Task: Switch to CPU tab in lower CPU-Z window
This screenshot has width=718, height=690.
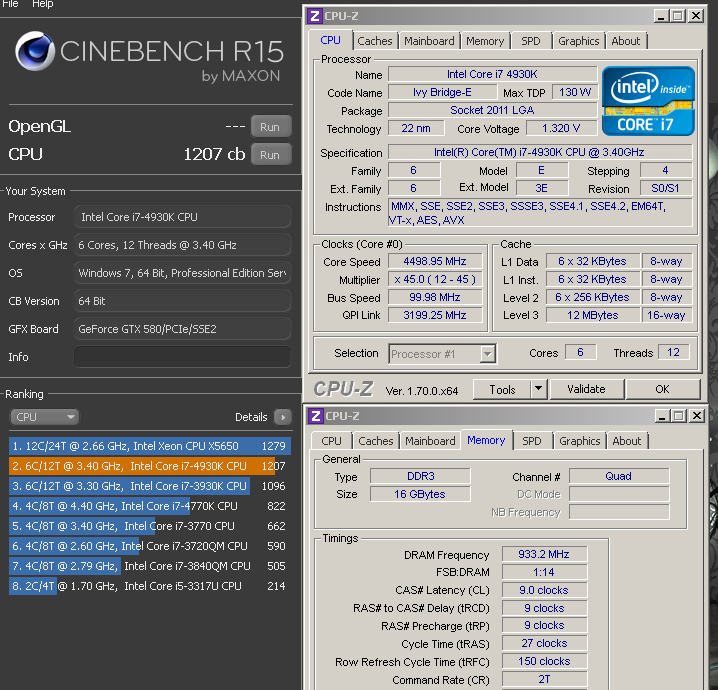Action: point(331,441)
